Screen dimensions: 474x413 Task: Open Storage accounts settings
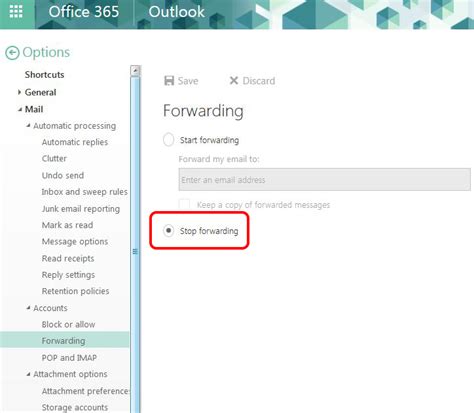(x=75, y=407)
